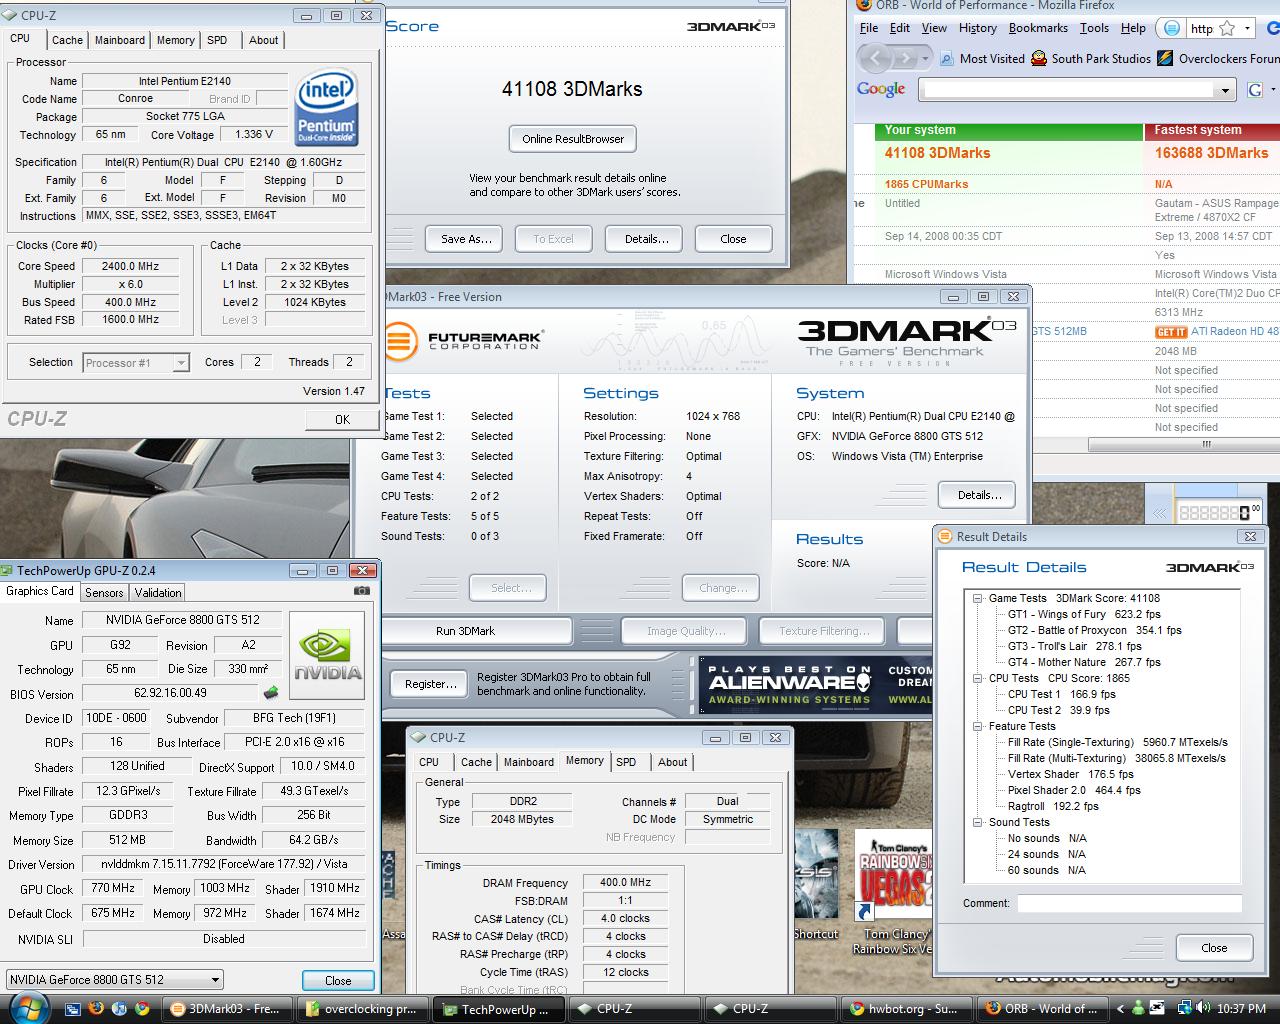The image size is (1280, 1024).
Task: Click the Google G search engine icon
Action: [1255, 90]
